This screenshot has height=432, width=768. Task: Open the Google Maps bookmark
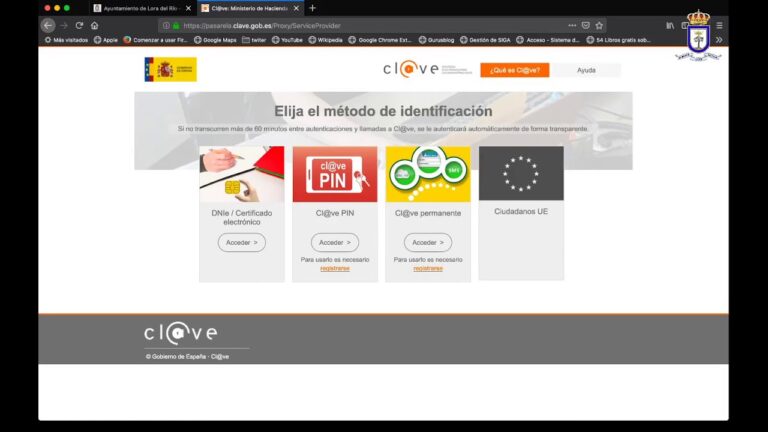(x=215, y=40)
